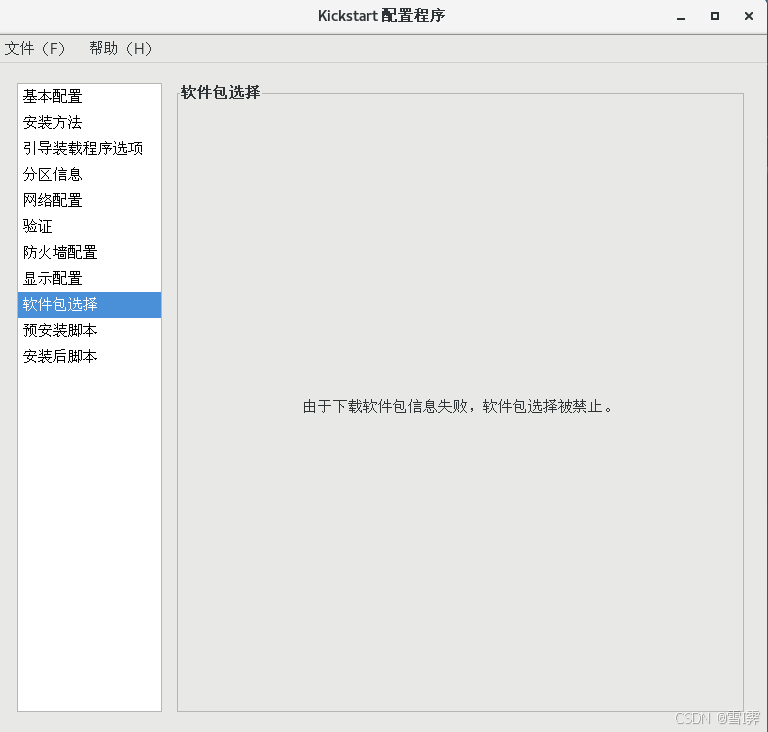
Task: Open 预安装脚本 section
Action: pos(89,331)
